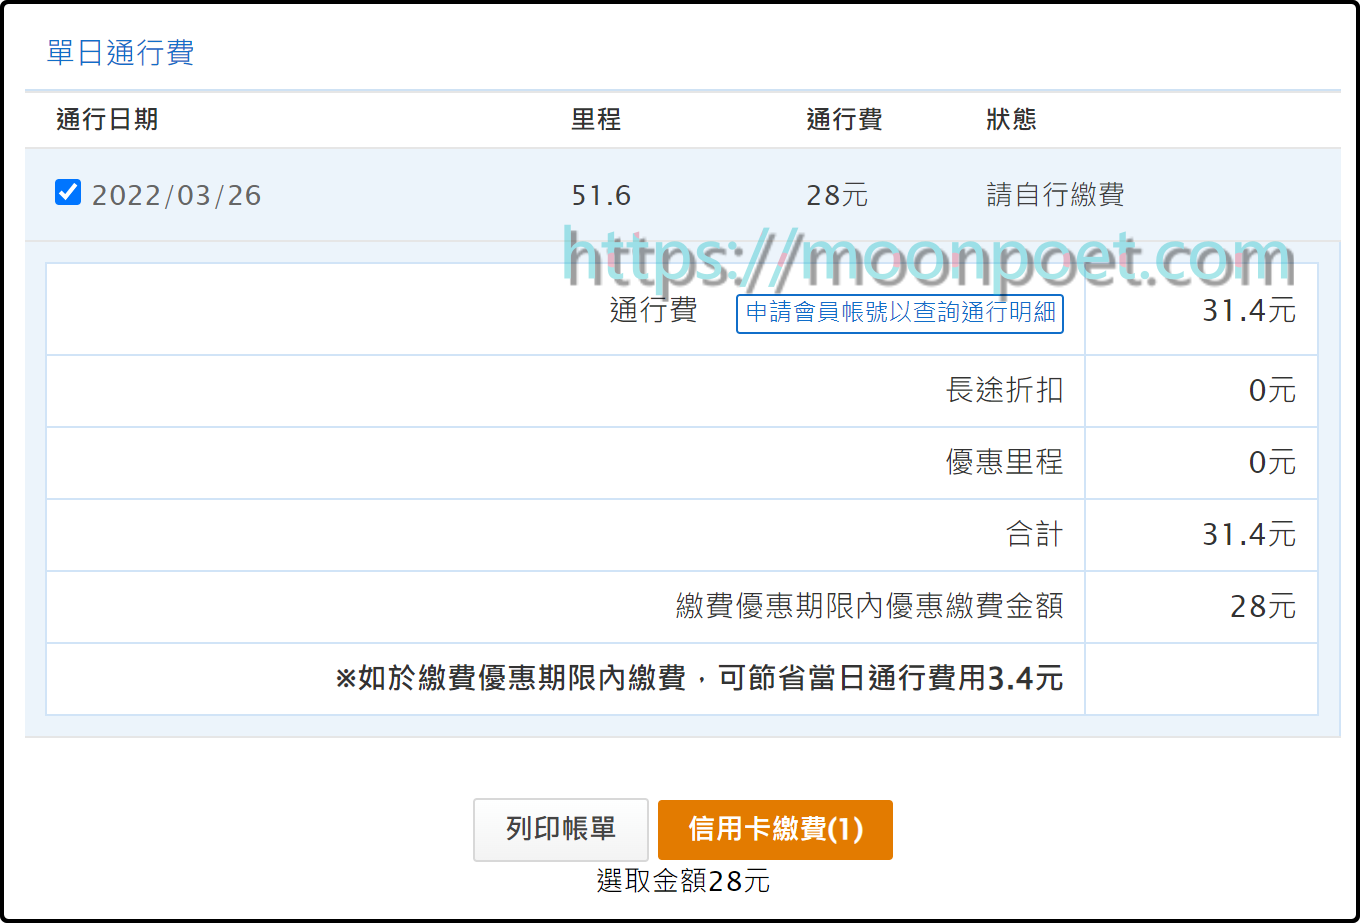Click the note about saving 3.4元
Screen dimensions: 1360x923
[x=699, y=679]
